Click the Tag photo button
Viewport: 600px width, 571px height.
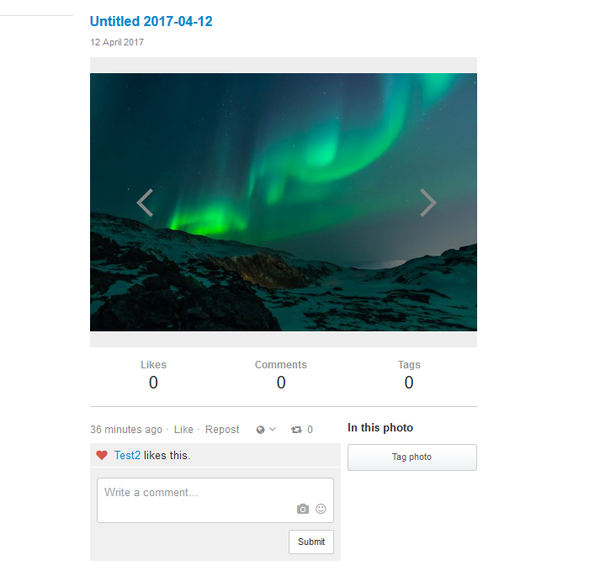[x=412, y=457]
